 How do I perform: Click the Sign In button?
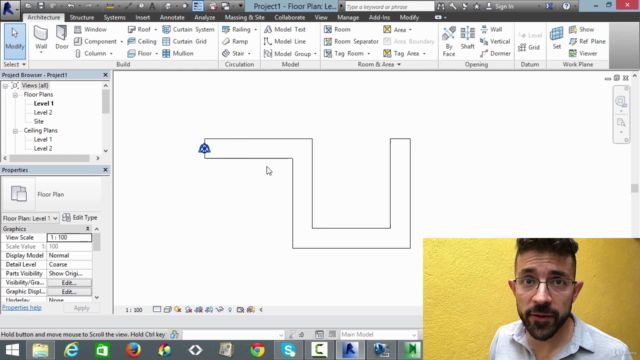click(500, 6)
